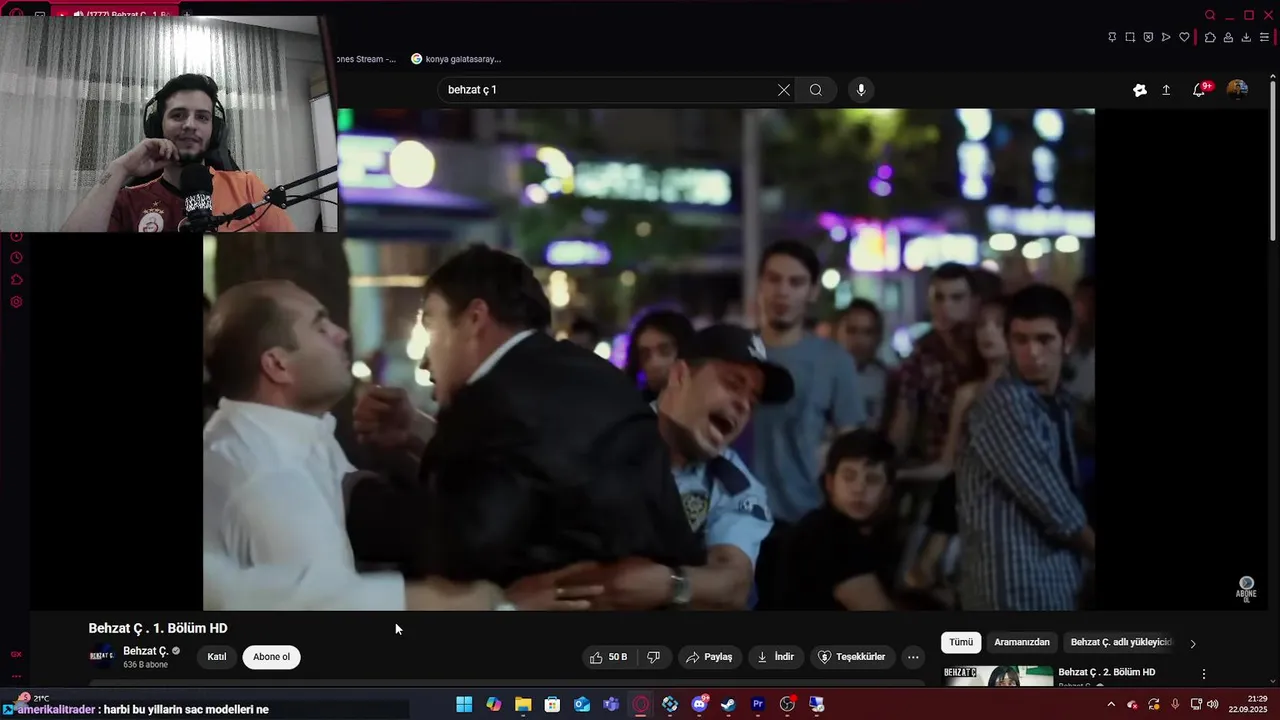Viewport: 1280px width, 720px height.
Task: Open the Windows Start menu
Action: 464,704
